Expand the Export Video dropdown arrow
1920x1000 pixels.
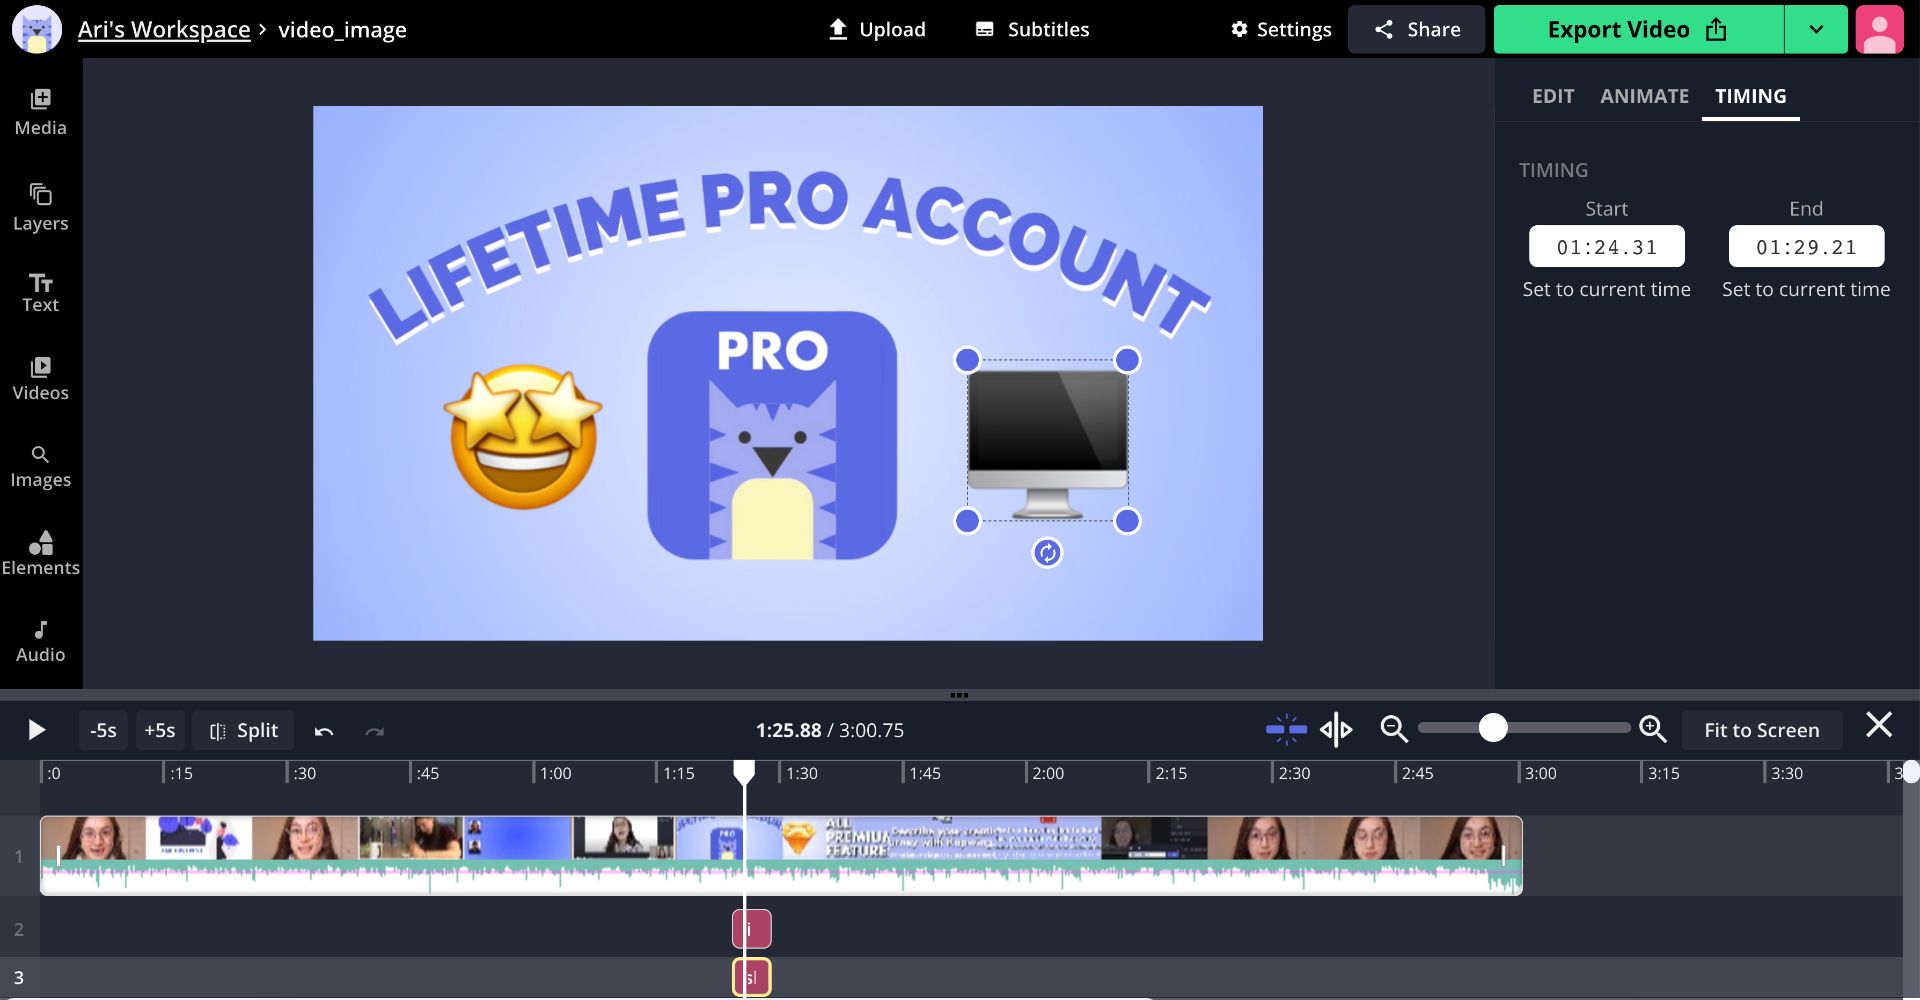(1816, 29)
